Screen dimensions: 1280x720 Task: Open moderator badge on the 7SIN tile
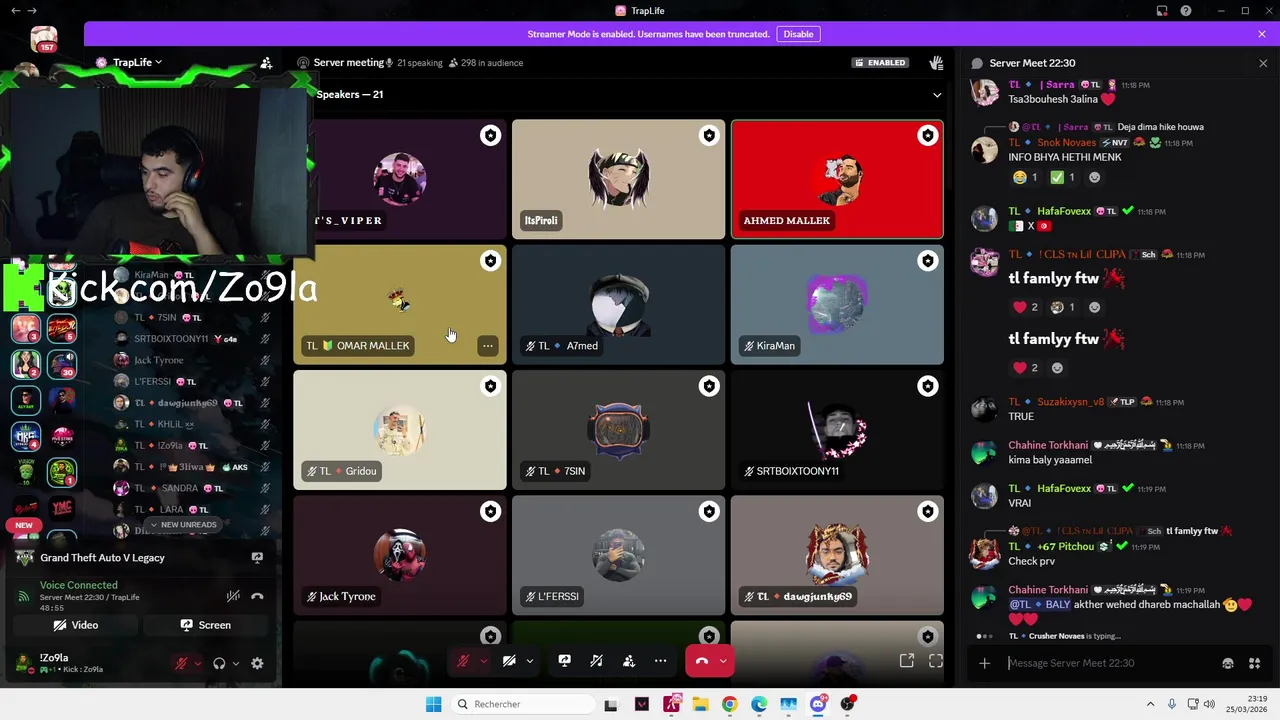[709, 386]
